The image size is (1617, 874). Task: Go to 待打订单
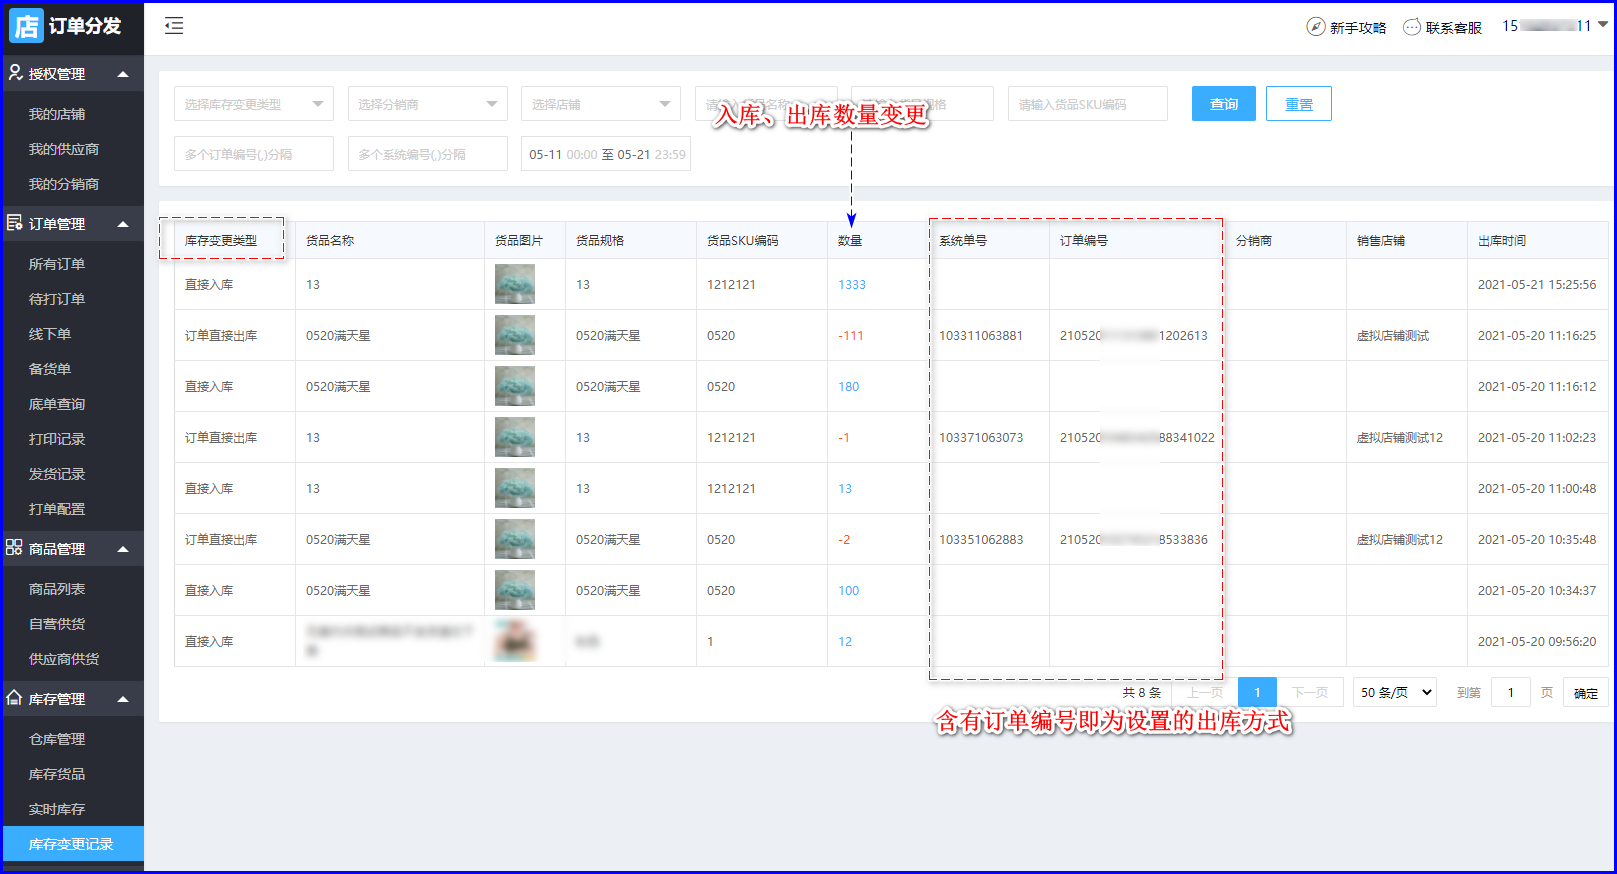[57, 299]
